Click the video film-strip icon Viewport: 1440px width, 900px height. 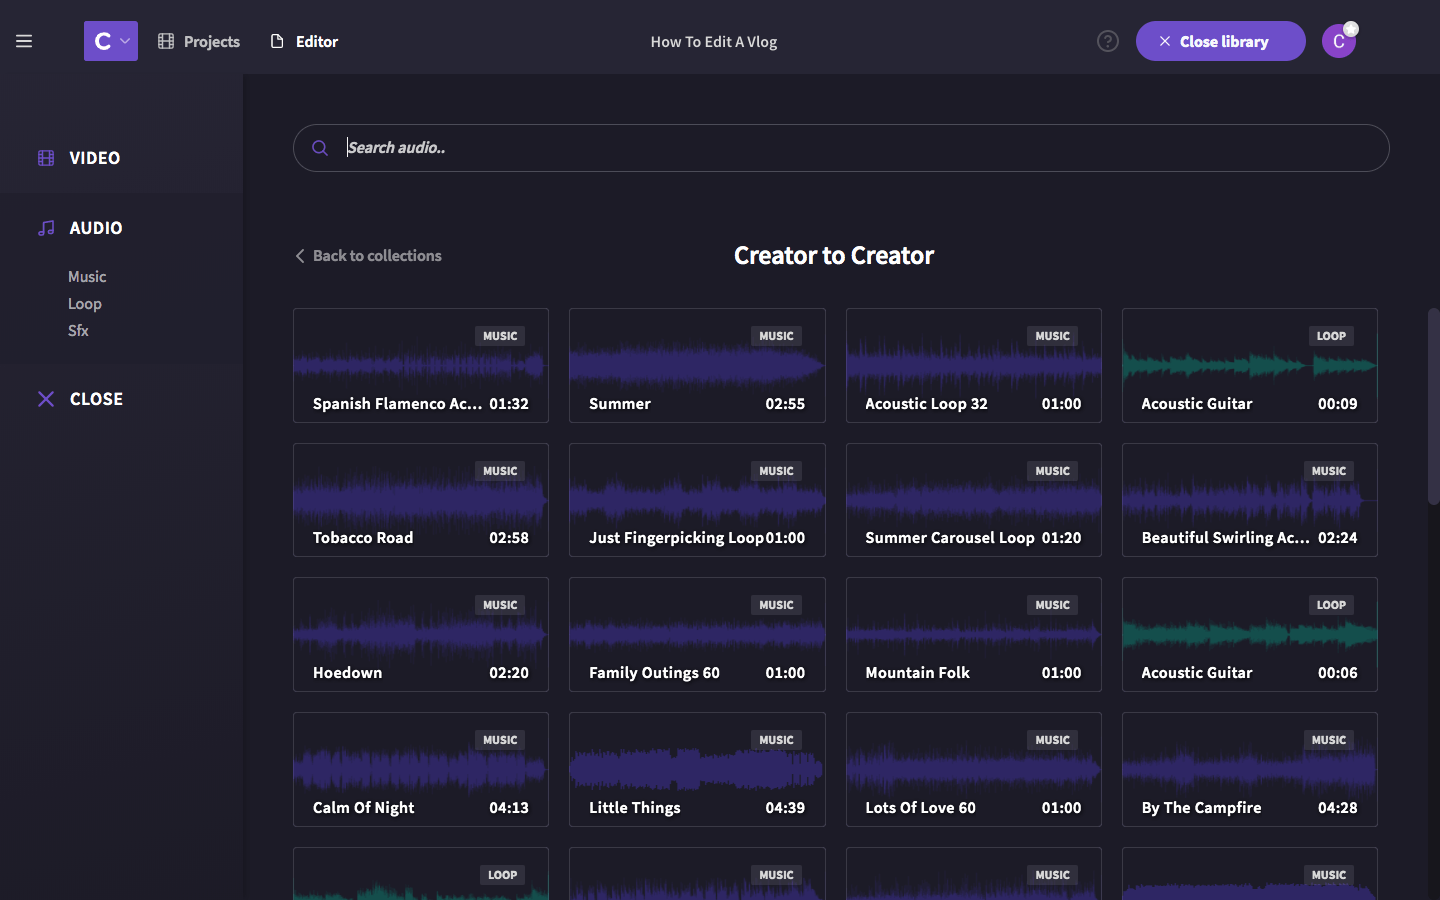(x=46, y=158)
